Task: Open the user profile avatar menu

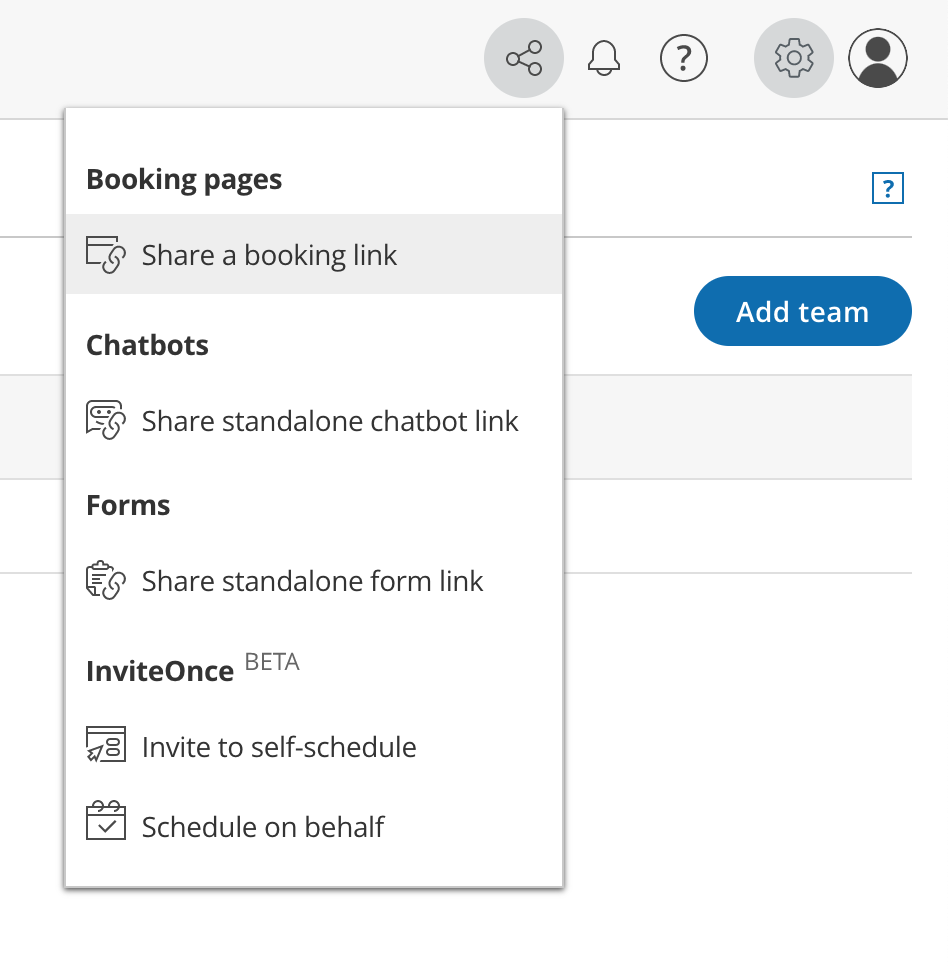Action: (878, 59)
